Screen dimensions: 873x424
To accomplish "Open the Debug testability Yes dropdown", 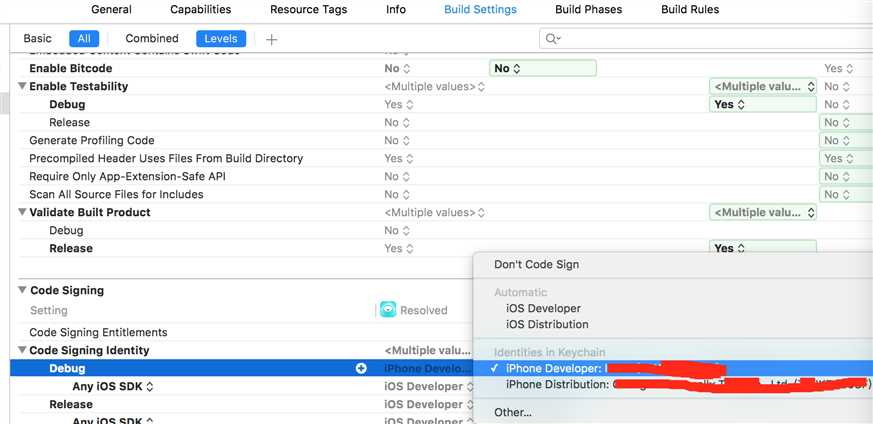I will (x=762, y=104).
